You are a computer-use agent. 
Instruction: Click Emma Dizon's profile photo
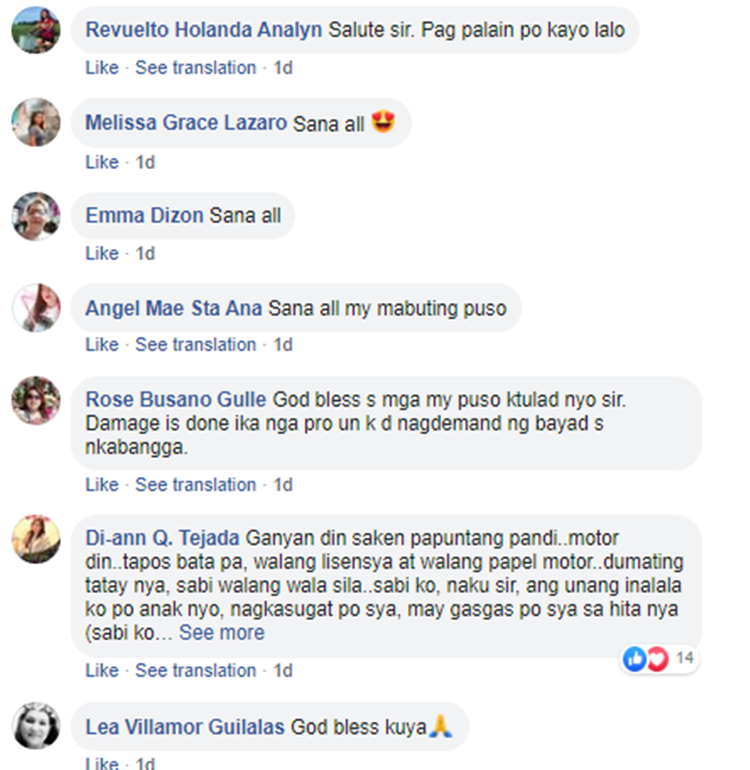[36, 216]
